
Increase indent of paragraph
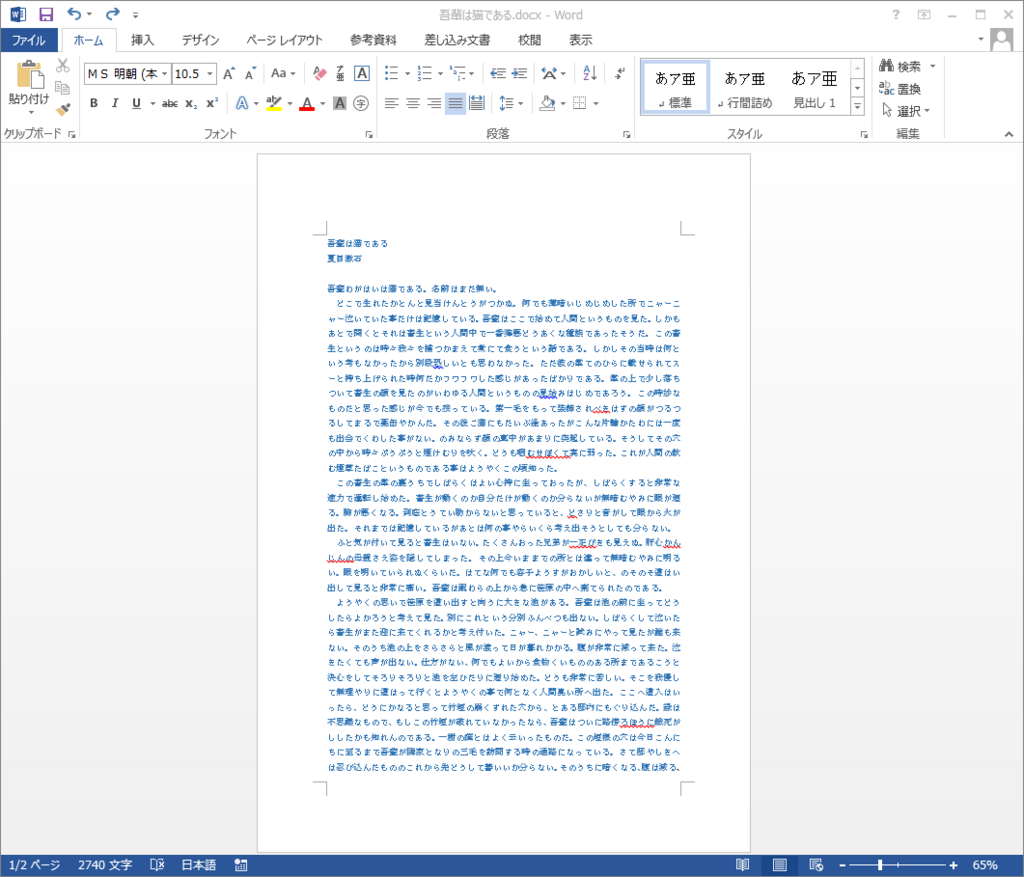(520, 73)
